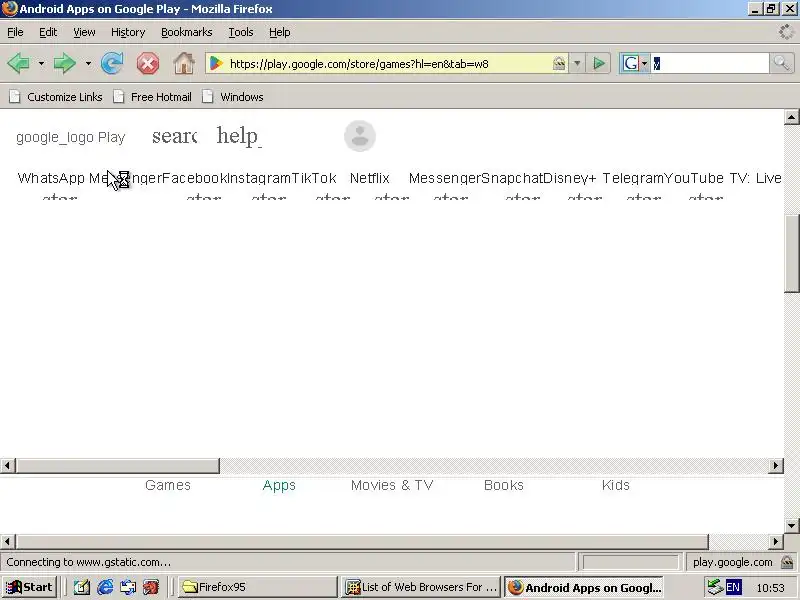Image resolution: width=800 pixels, height=600 pixels.
Task: Click the network tray icon
Action: 714,587
